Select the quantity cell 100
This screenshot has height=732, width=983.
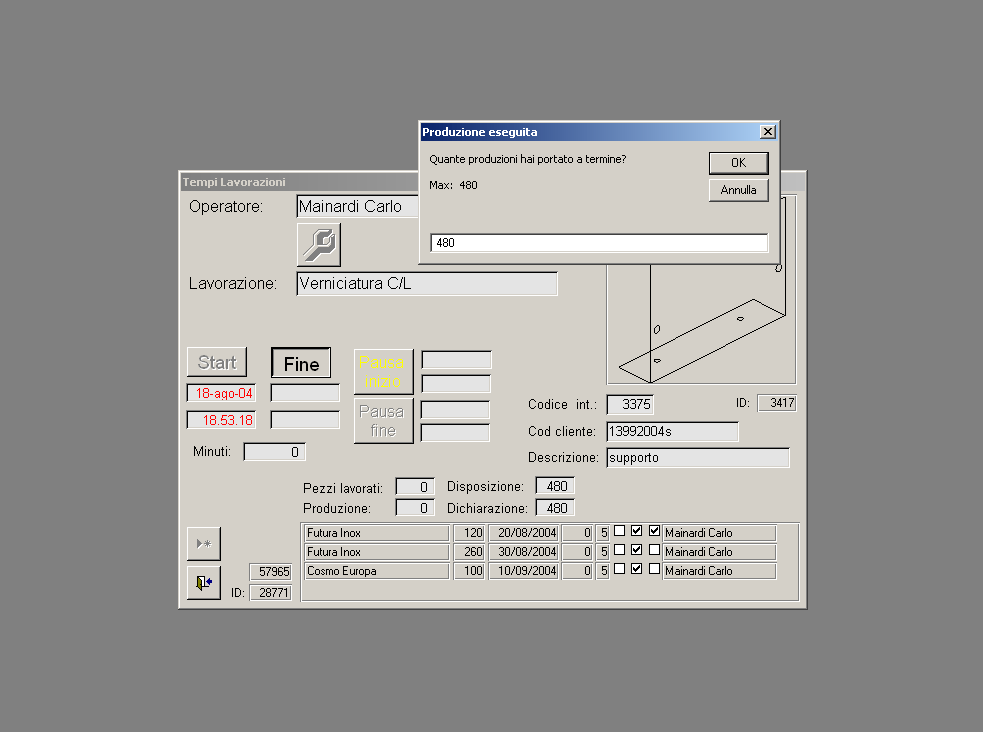(x=469, y=571)
